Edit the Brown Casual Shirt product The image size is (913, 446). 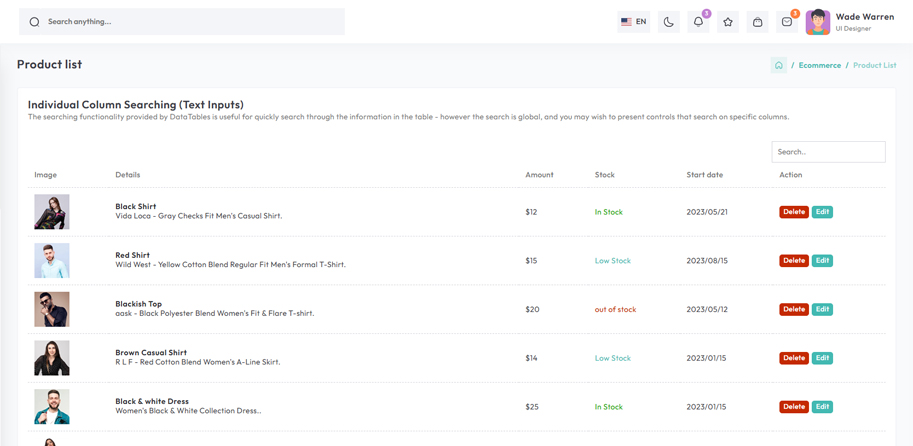(822, 358)
